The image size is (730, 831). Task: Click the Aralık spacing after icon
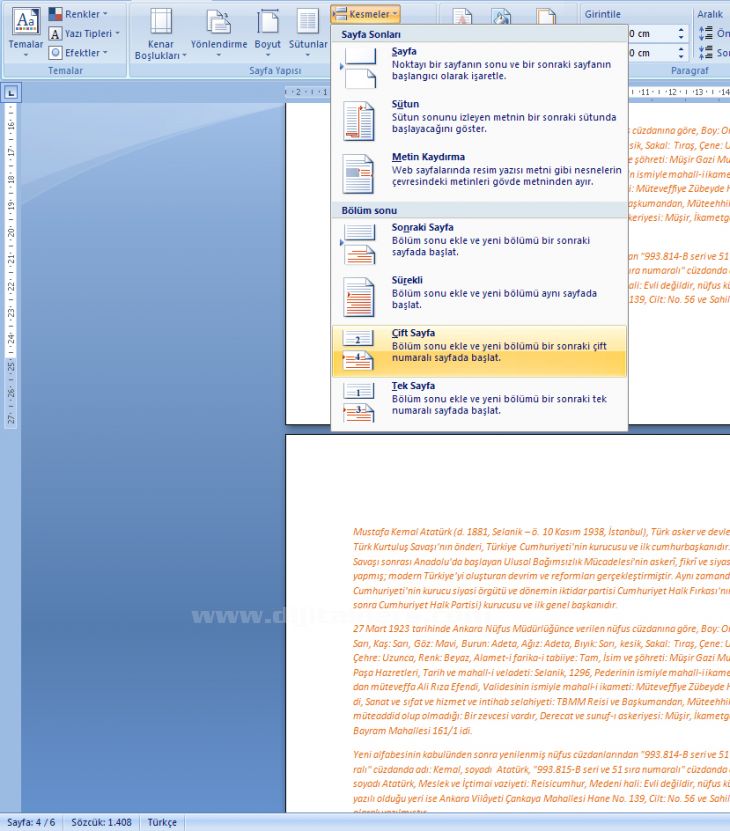tap(706, 52)
